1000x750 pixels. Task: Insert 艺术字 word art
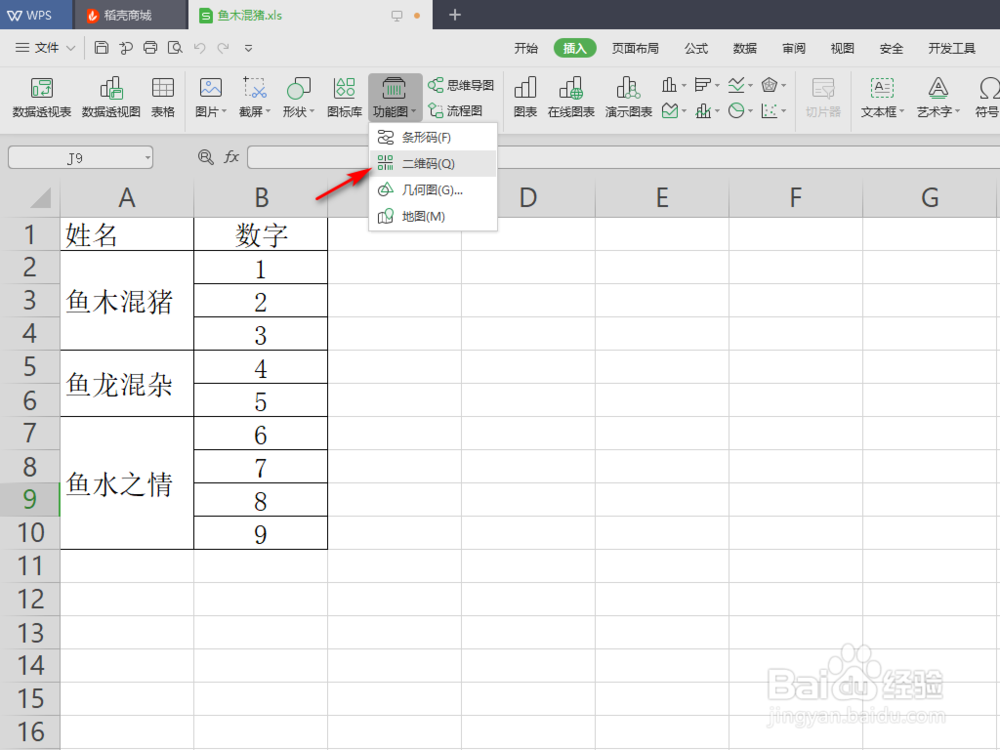coord(938,97)
